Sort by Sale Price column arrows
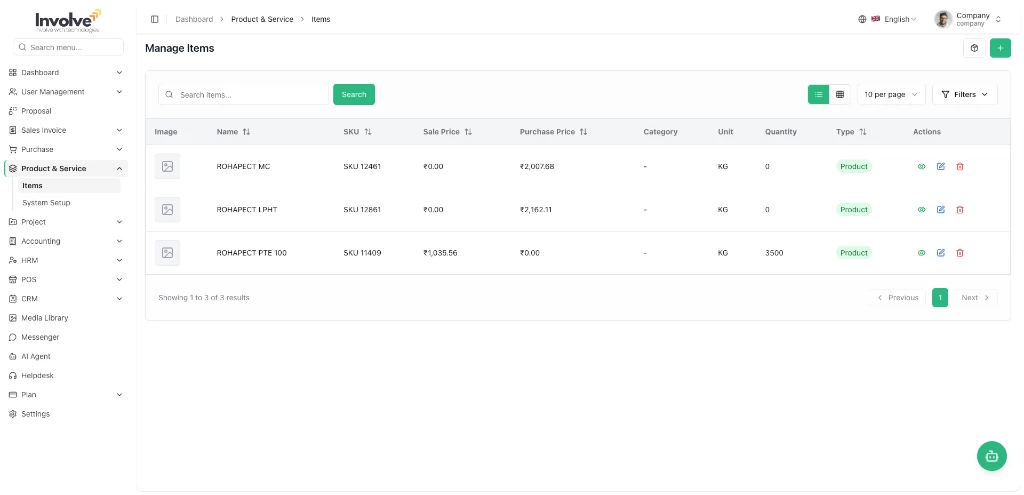The height and width of the screenshot is (495, 1024). point(468,132)
